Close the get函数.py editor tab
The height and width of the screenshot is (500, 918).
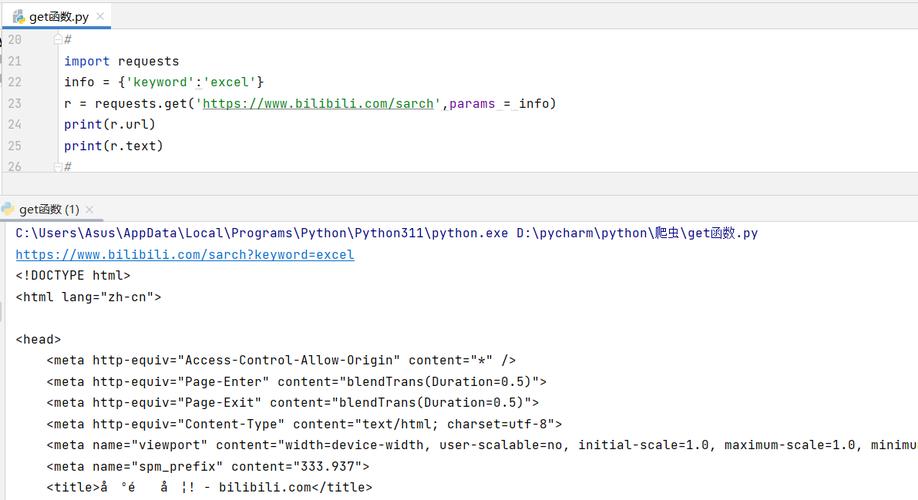click(101, 17)
